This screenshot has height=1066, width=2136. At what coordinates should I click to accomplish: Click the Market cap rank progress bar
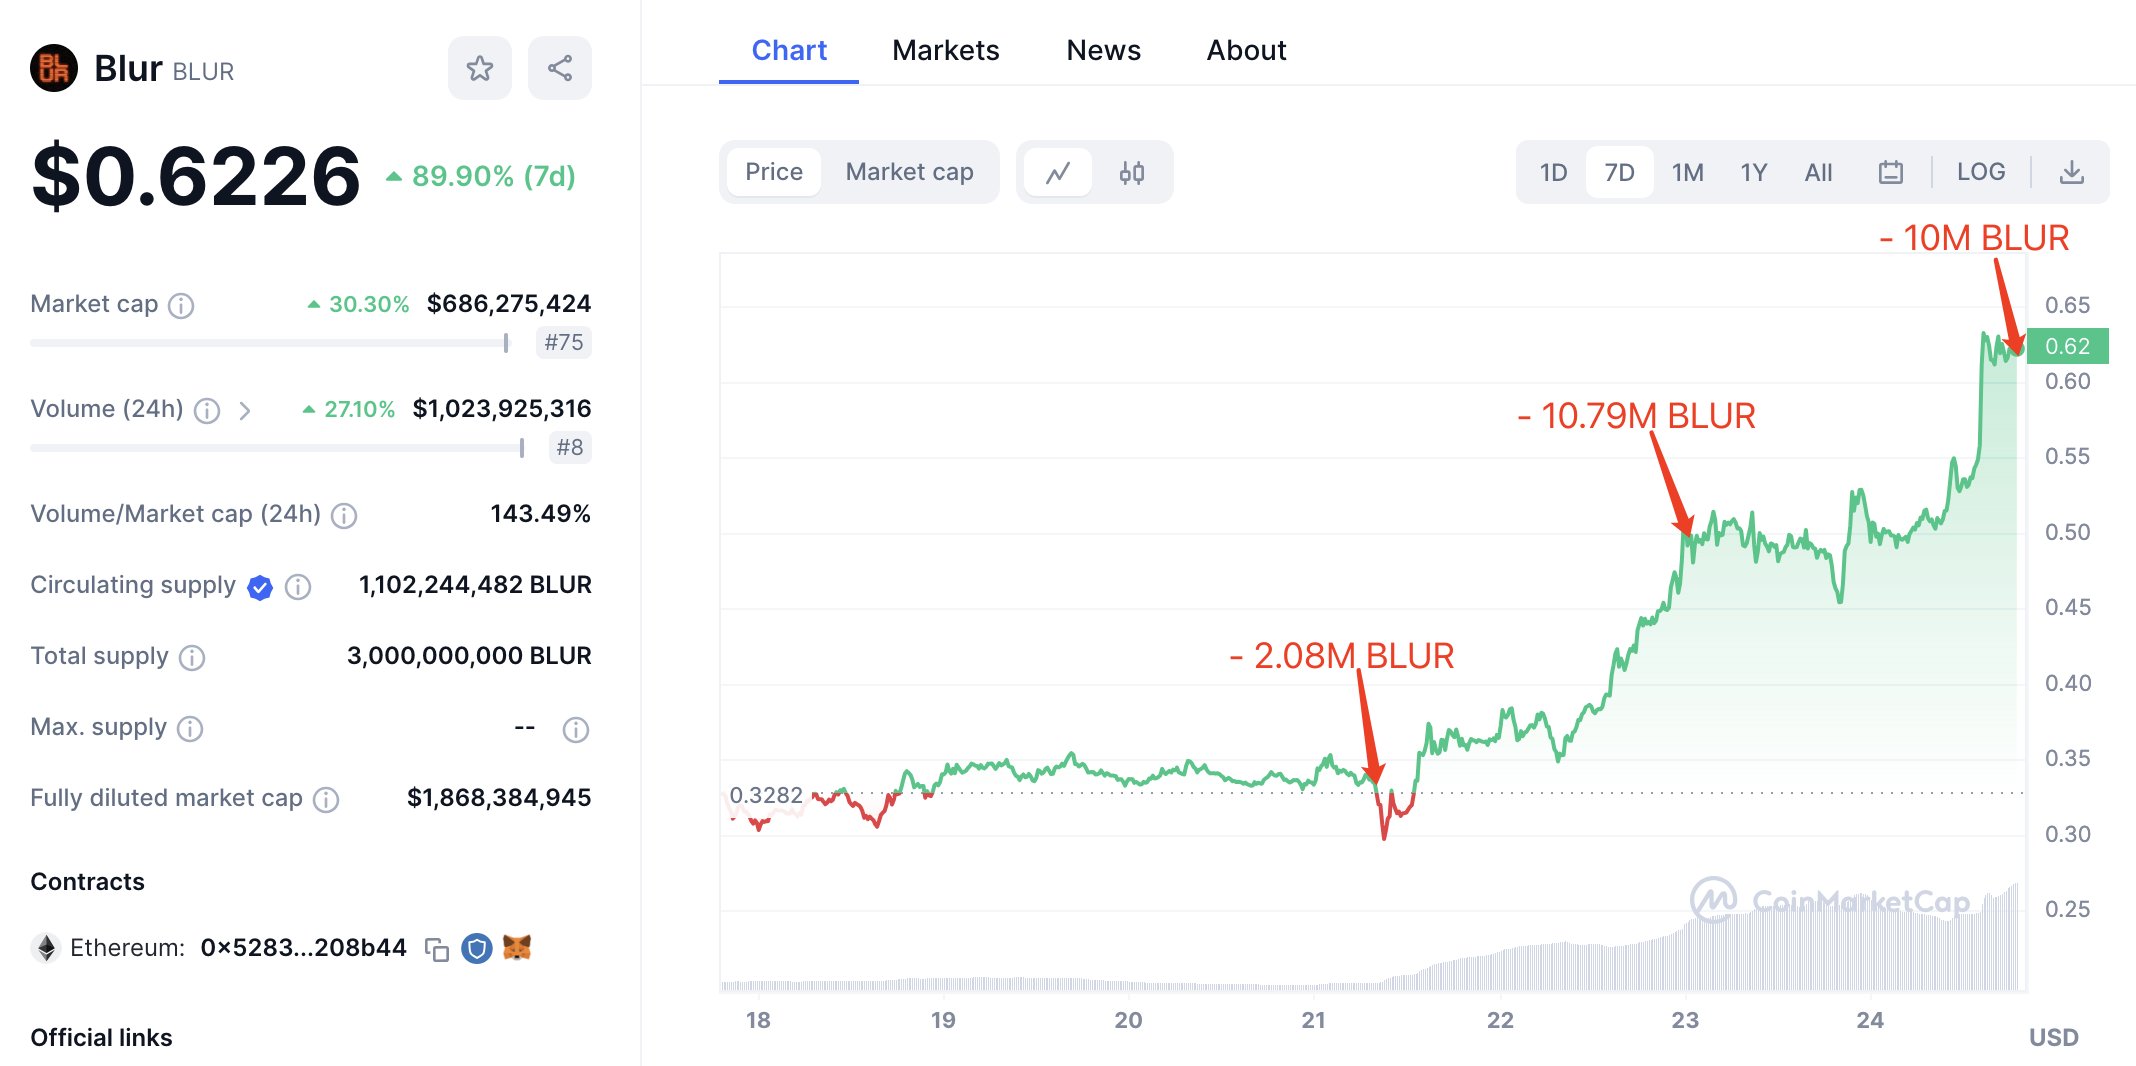pos(270,343)
